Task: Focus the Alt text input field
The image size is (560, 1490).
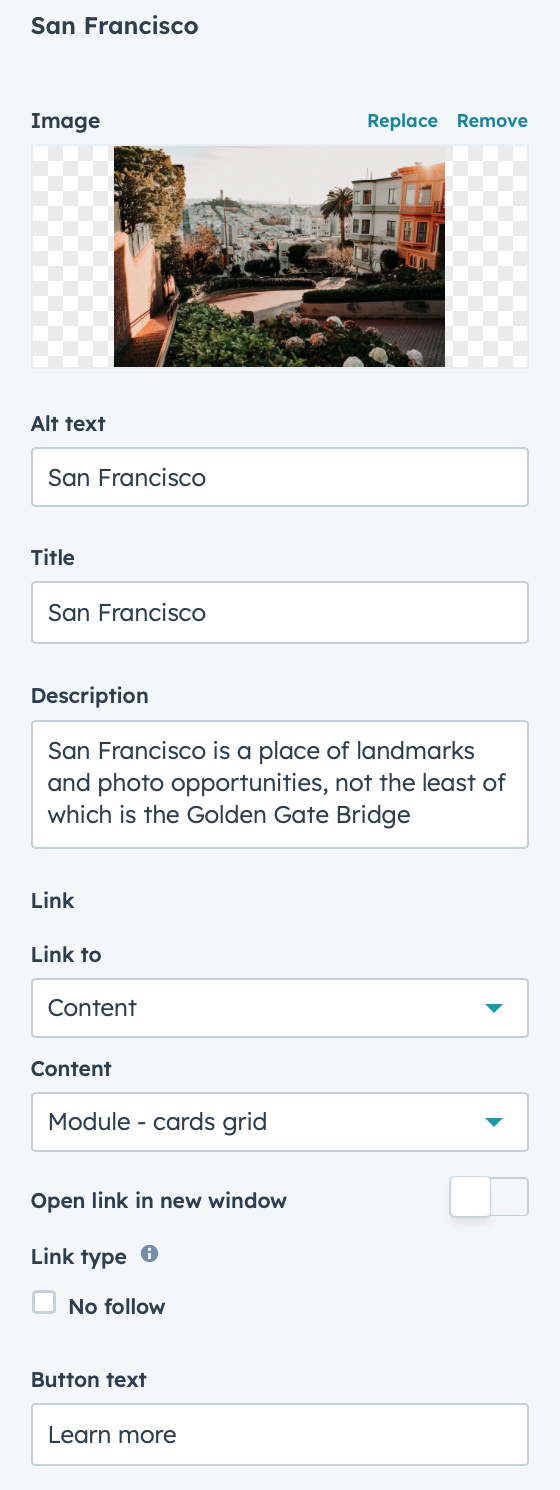Action: tap(280, 477)
